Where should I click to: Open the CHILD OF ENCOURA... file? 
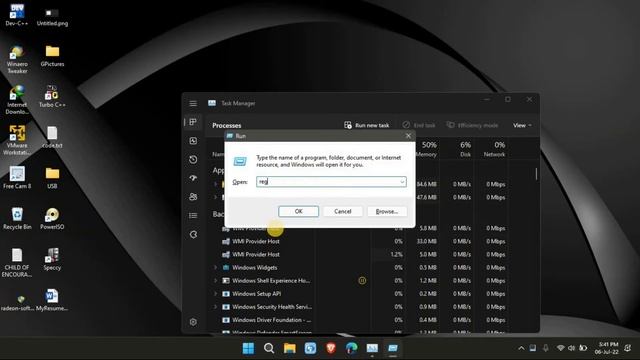[x=17, y=263]
